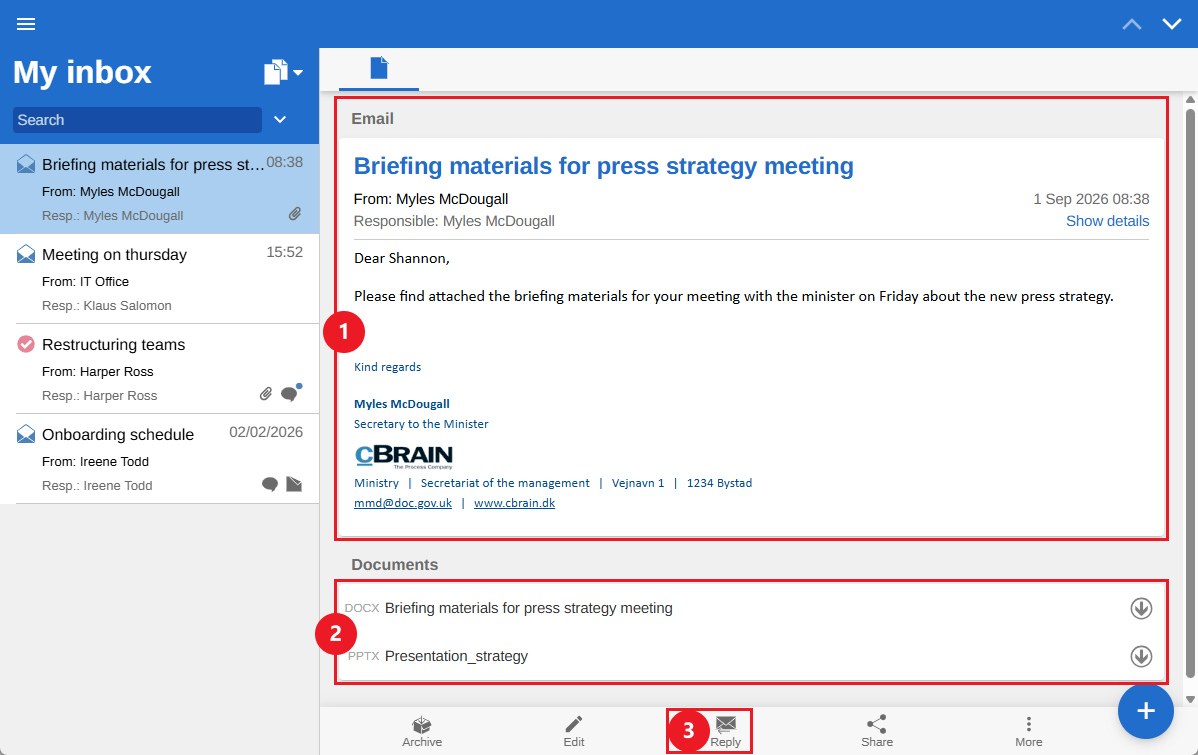Screen dimensions: 1198x755
Task: Click the sent-mail icon on Onboarding schedule
Action: click(x=294, y=484)
